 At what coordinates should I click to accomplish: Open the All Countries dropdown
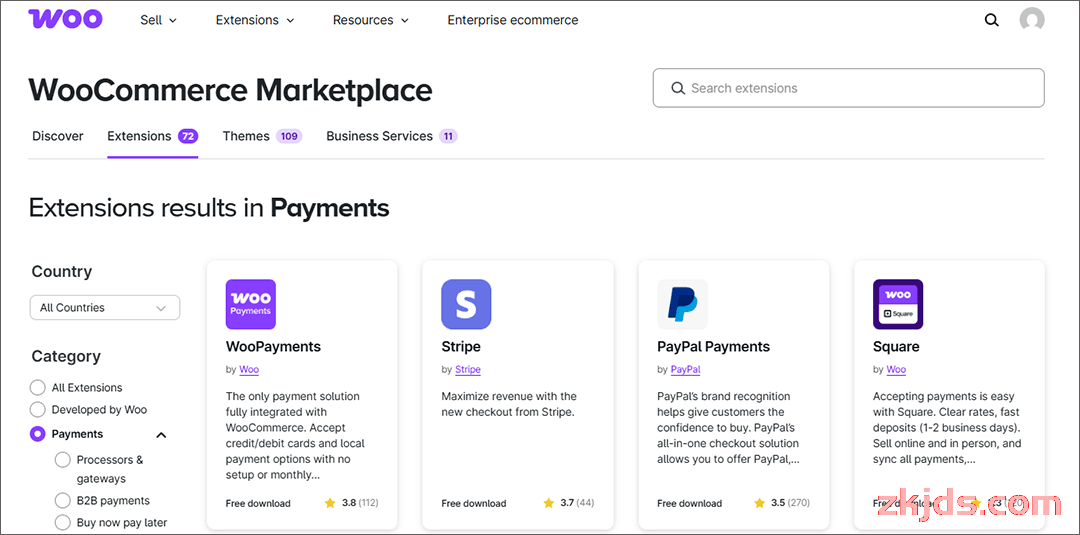[105, 308]
